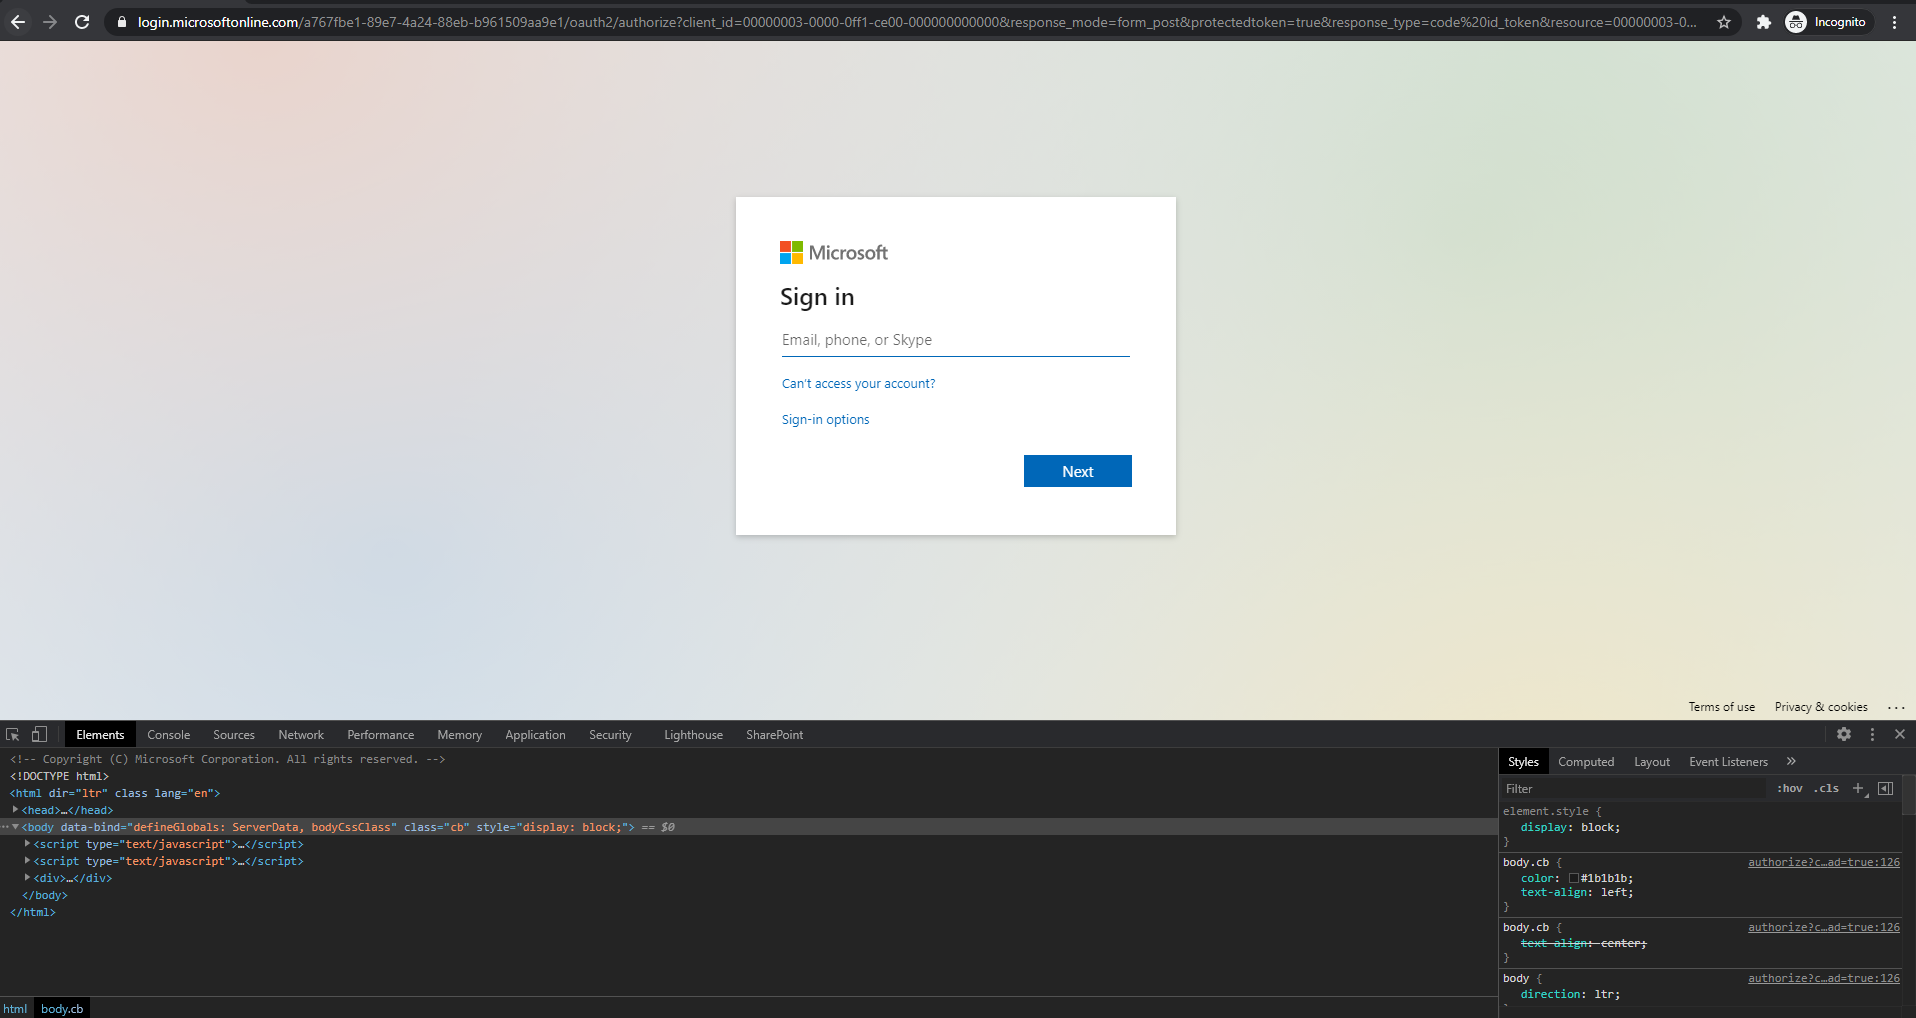This screenshot has width=1916, height=1018.
Task: Open the Lighthouse tab
Action: 693,734
